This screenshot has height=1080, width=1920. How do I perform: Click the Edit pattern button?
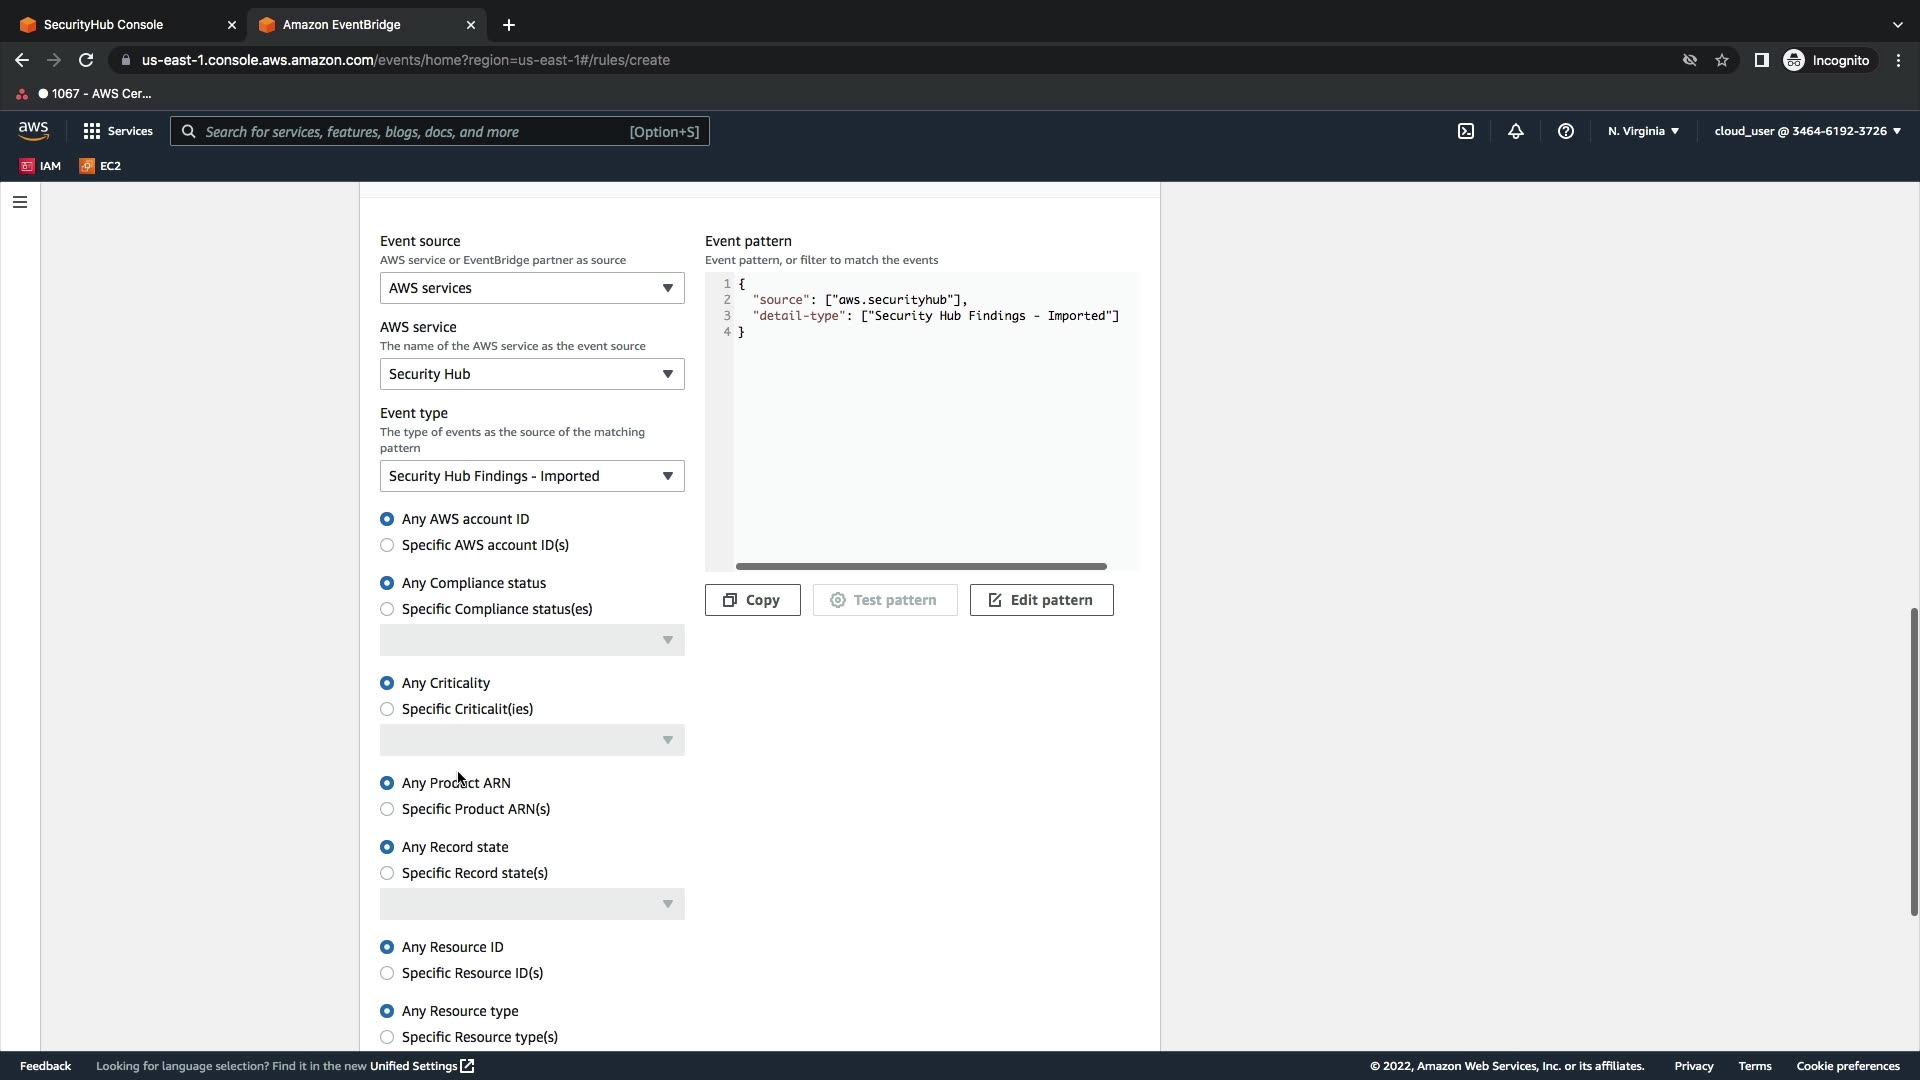tap(1040, 600)
